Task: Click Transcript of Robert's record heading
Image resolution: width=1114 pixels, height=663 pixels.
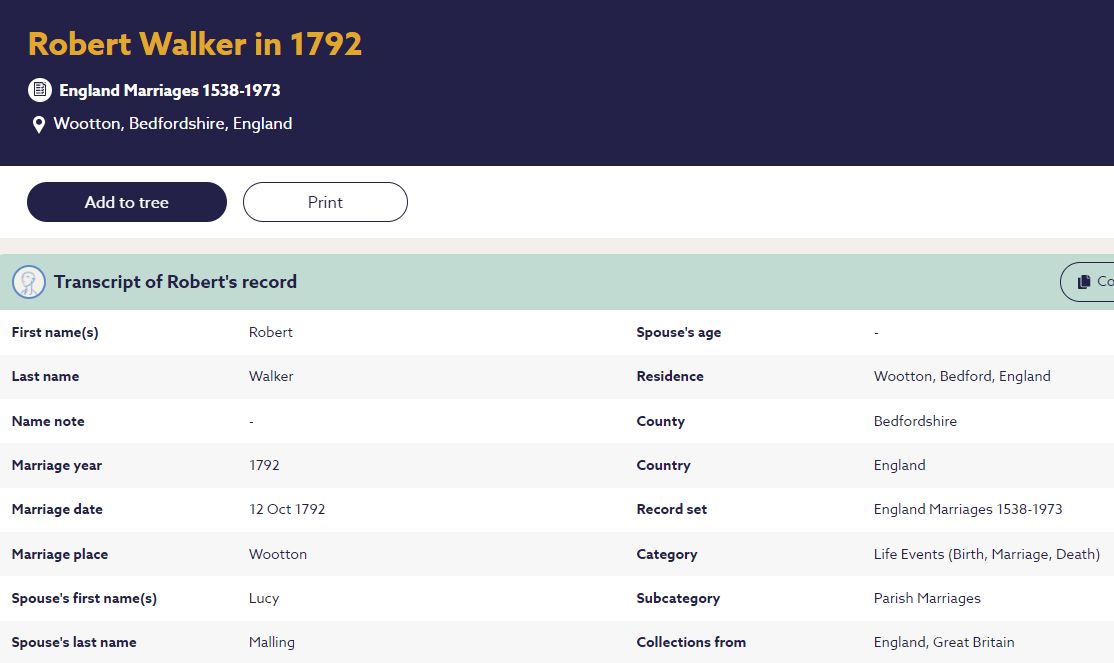Action: click(x=175, y=282)
